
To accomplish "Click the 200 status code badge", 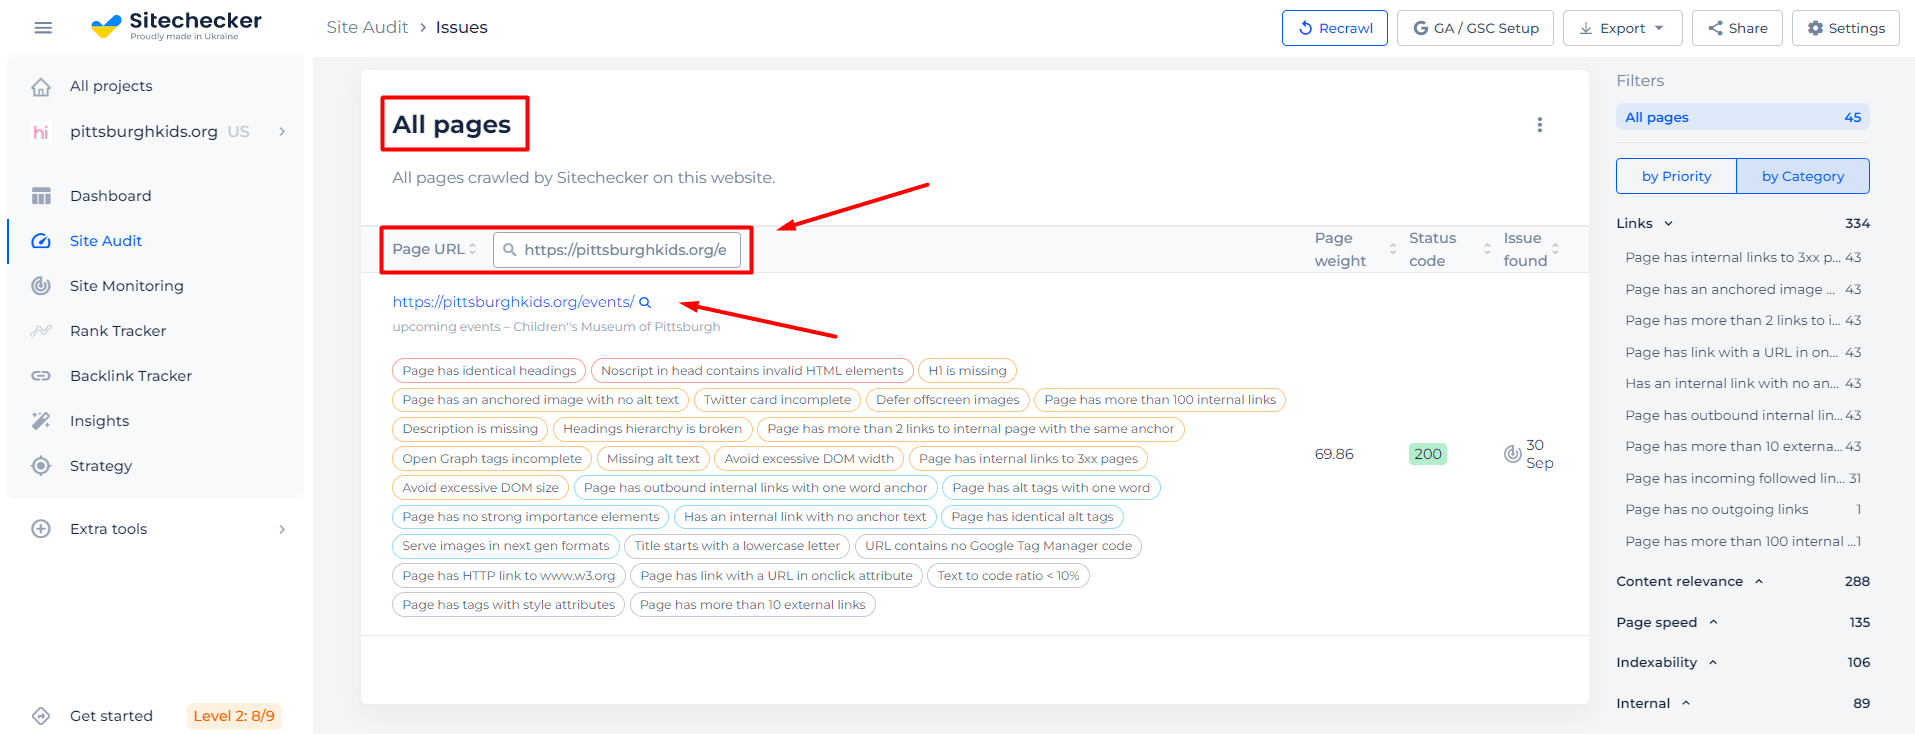I will pos(1428,454).
